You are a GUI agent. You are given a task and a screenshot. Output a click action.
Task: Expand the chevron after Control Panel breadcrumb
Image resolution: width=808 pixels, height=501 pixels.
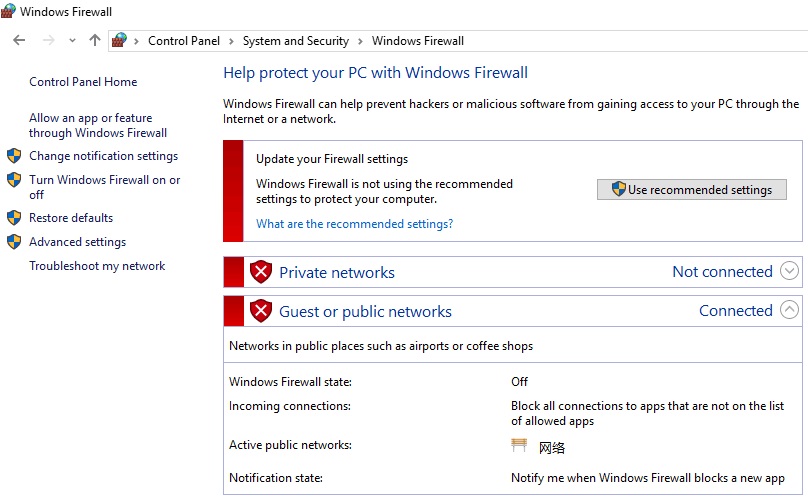pyautogui.click(x=231, y=41)
